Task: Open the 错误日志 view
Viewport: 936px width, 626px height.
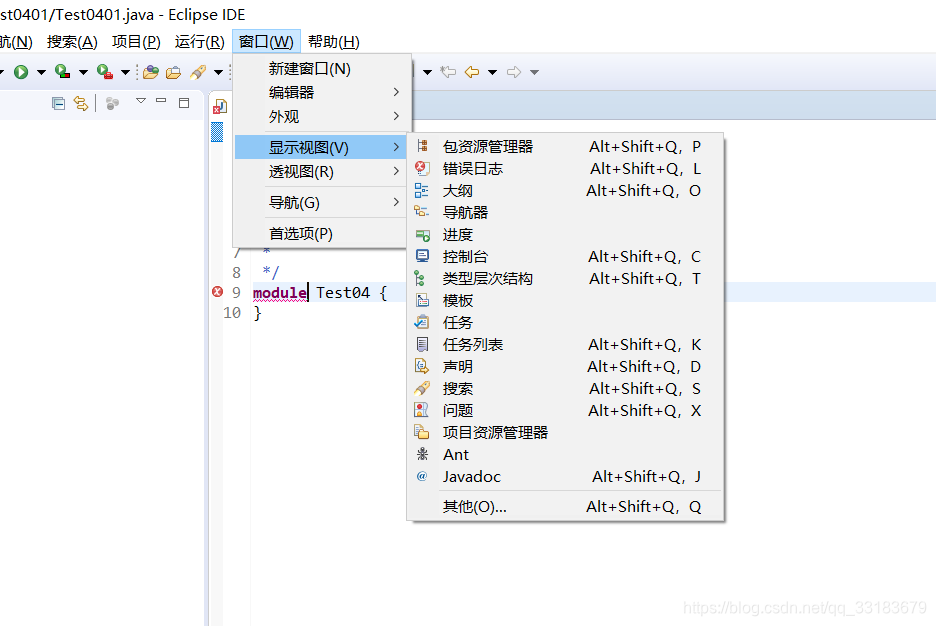Action: pyautogui.click(x=565, y=169)
